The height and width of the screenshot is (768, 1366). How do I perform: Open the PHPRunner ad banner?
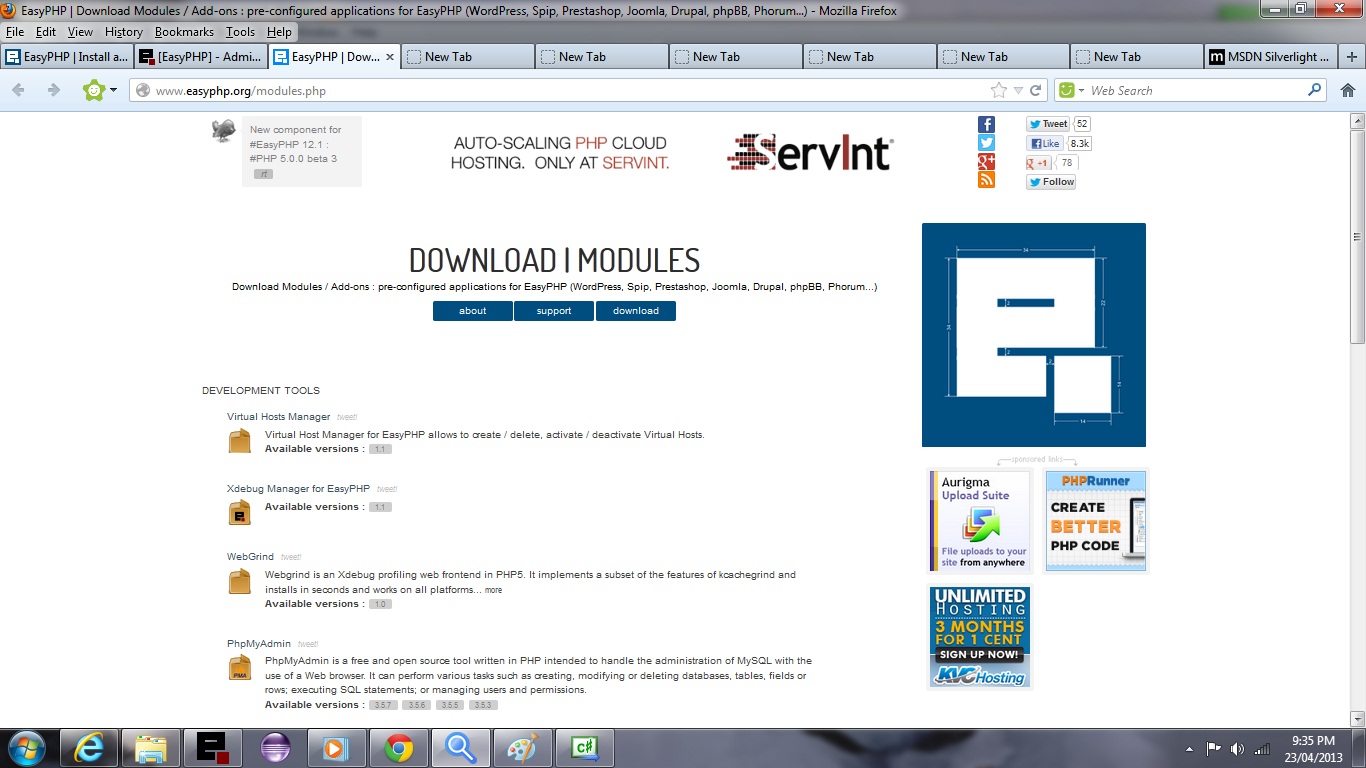[1096, 521]
